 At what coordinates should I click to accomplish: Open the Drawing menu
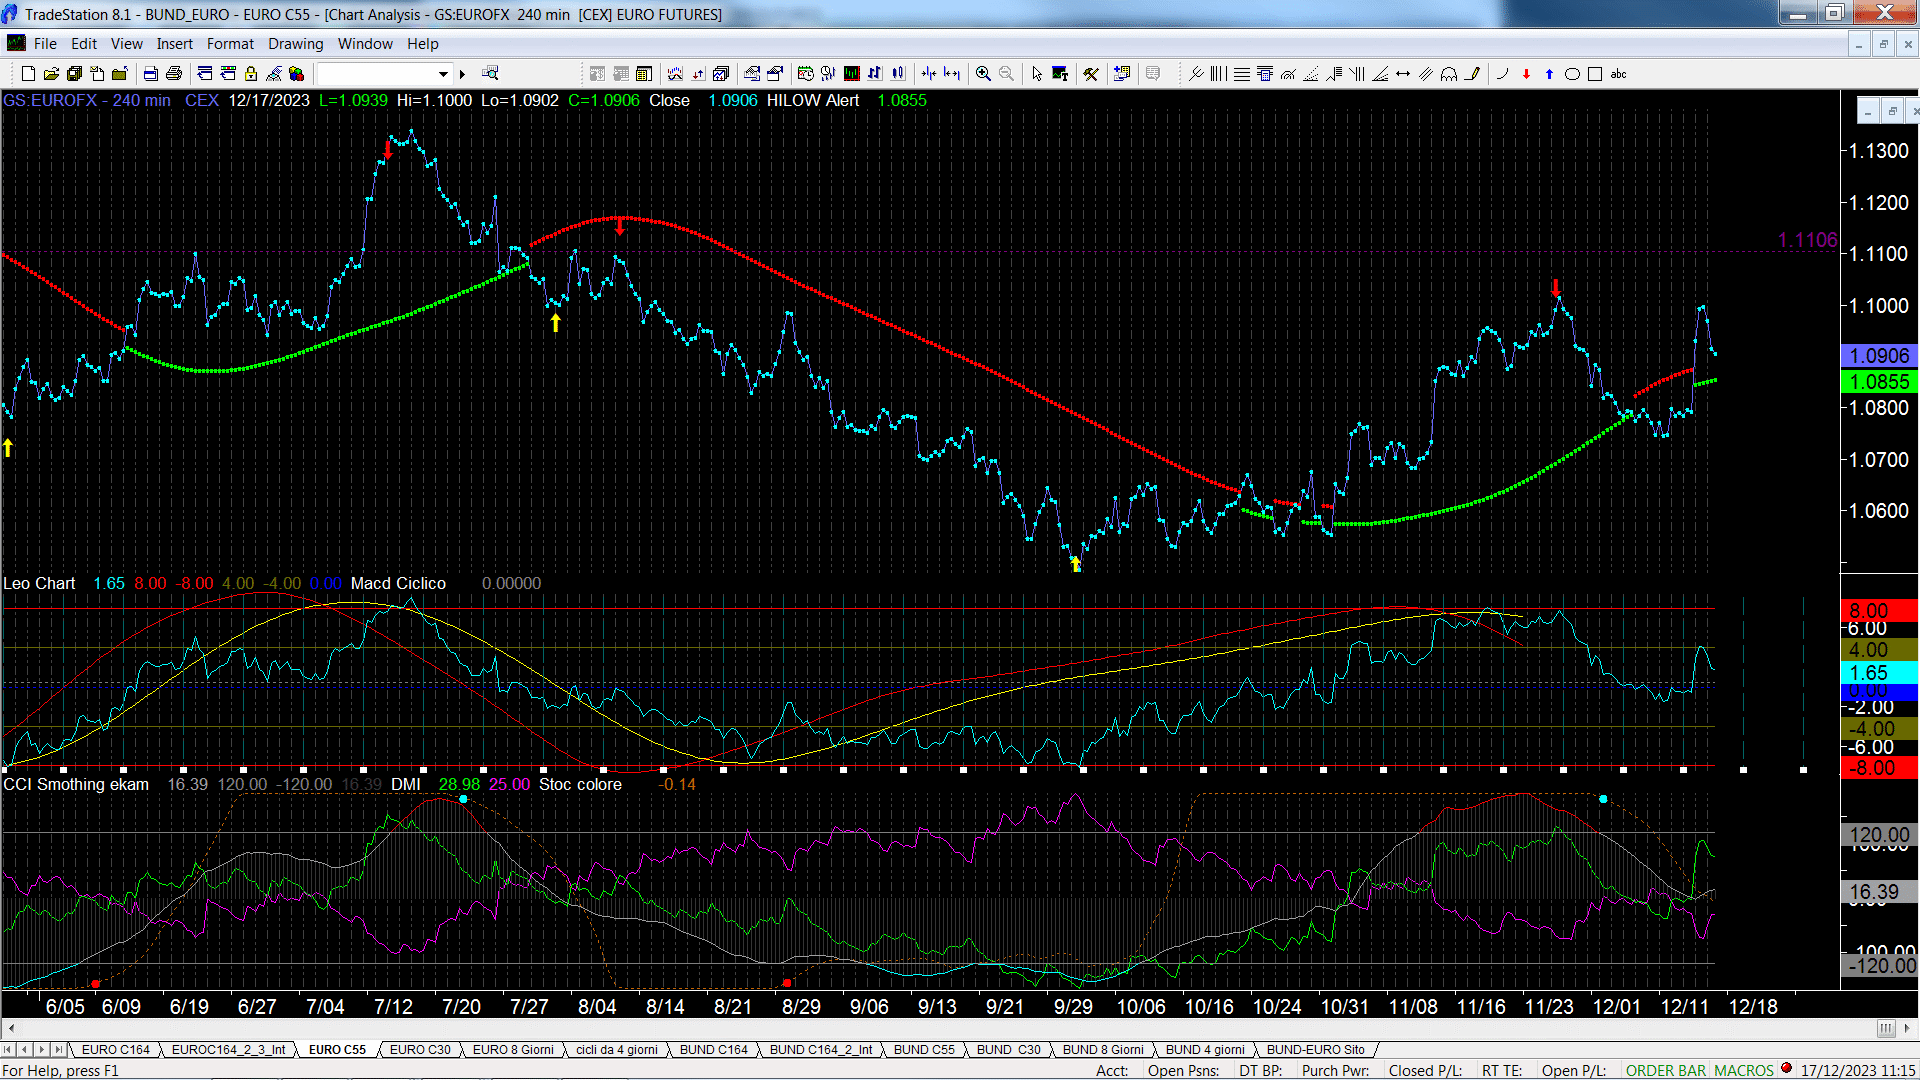[x=296, y=44]
